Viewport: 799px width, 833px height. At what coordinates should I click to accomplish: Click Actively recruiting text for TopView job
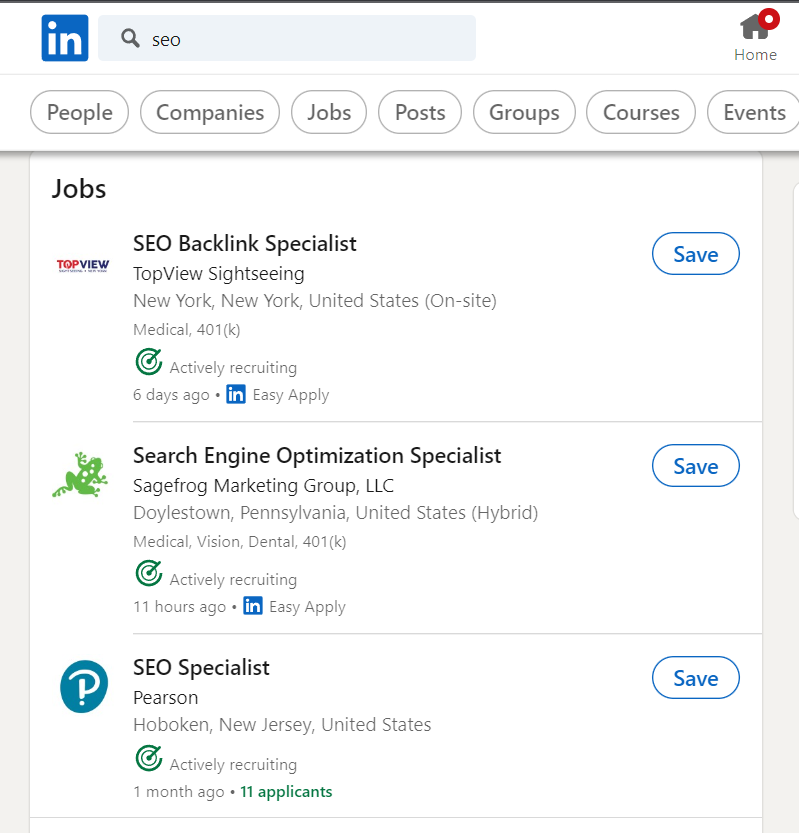(233, 368)
